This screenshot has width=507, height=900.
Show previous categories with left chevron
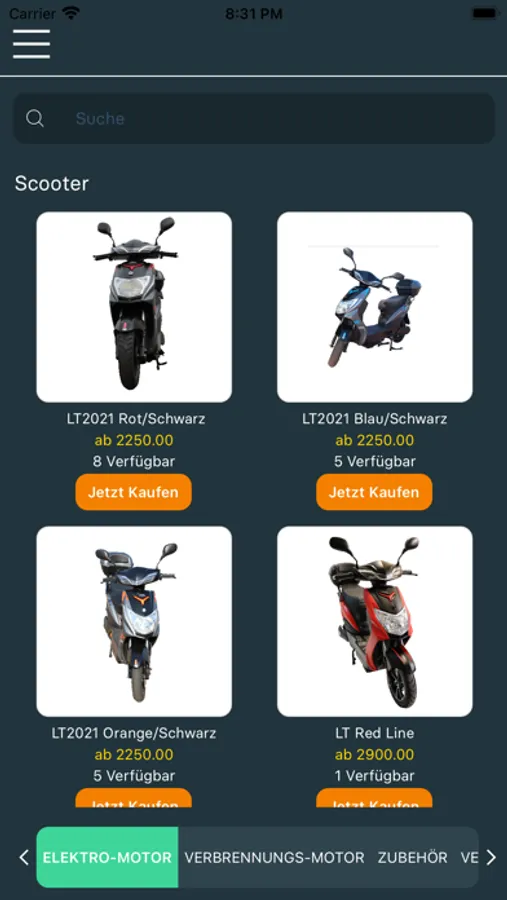coord(24,858)
